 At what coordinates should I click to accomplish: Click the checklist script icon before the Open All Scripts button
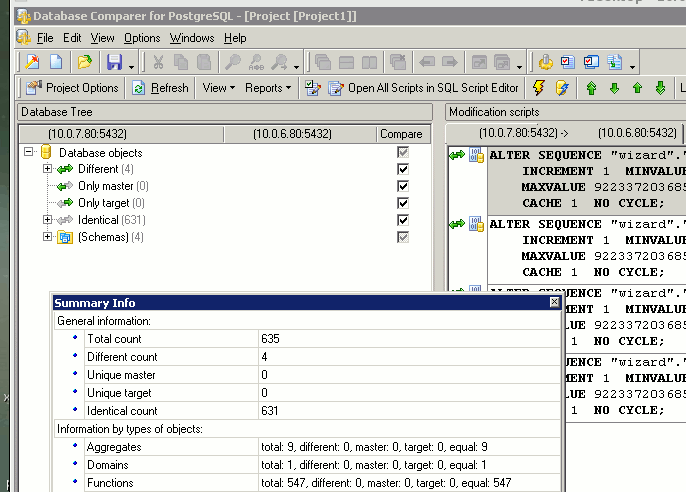[x=312, y=88]
